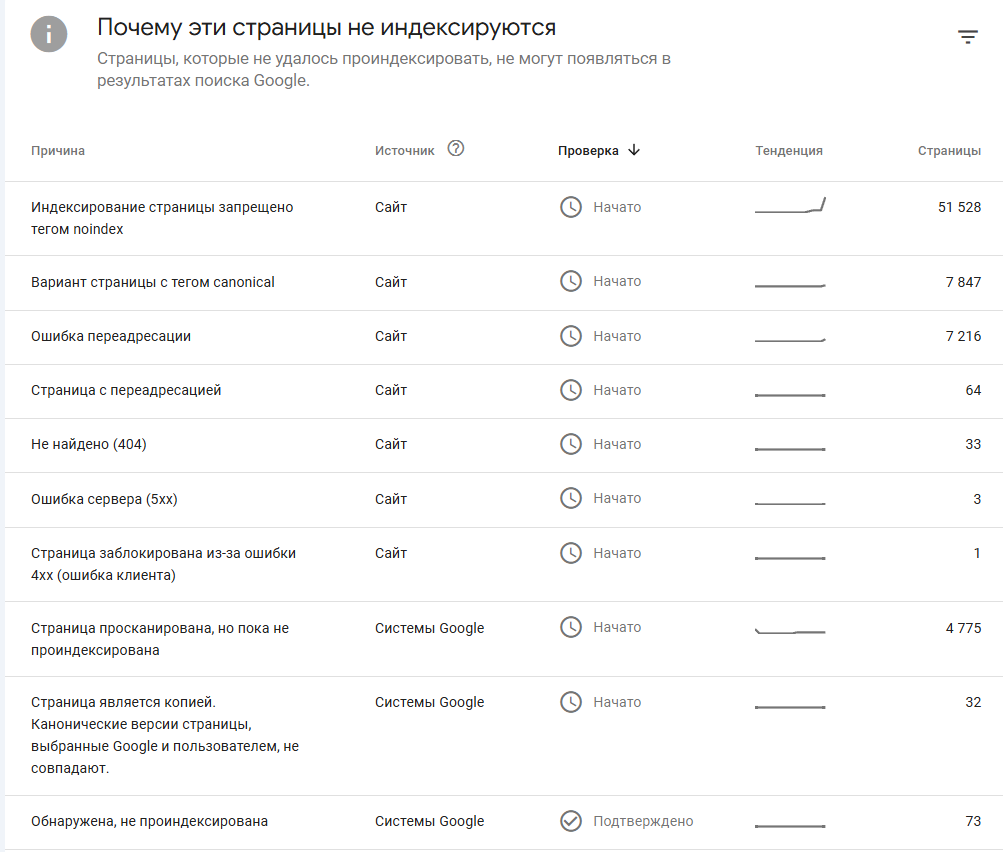Sort by the Проверка column header
Viewport: 1003px width, 852px height.
point(588,151)
